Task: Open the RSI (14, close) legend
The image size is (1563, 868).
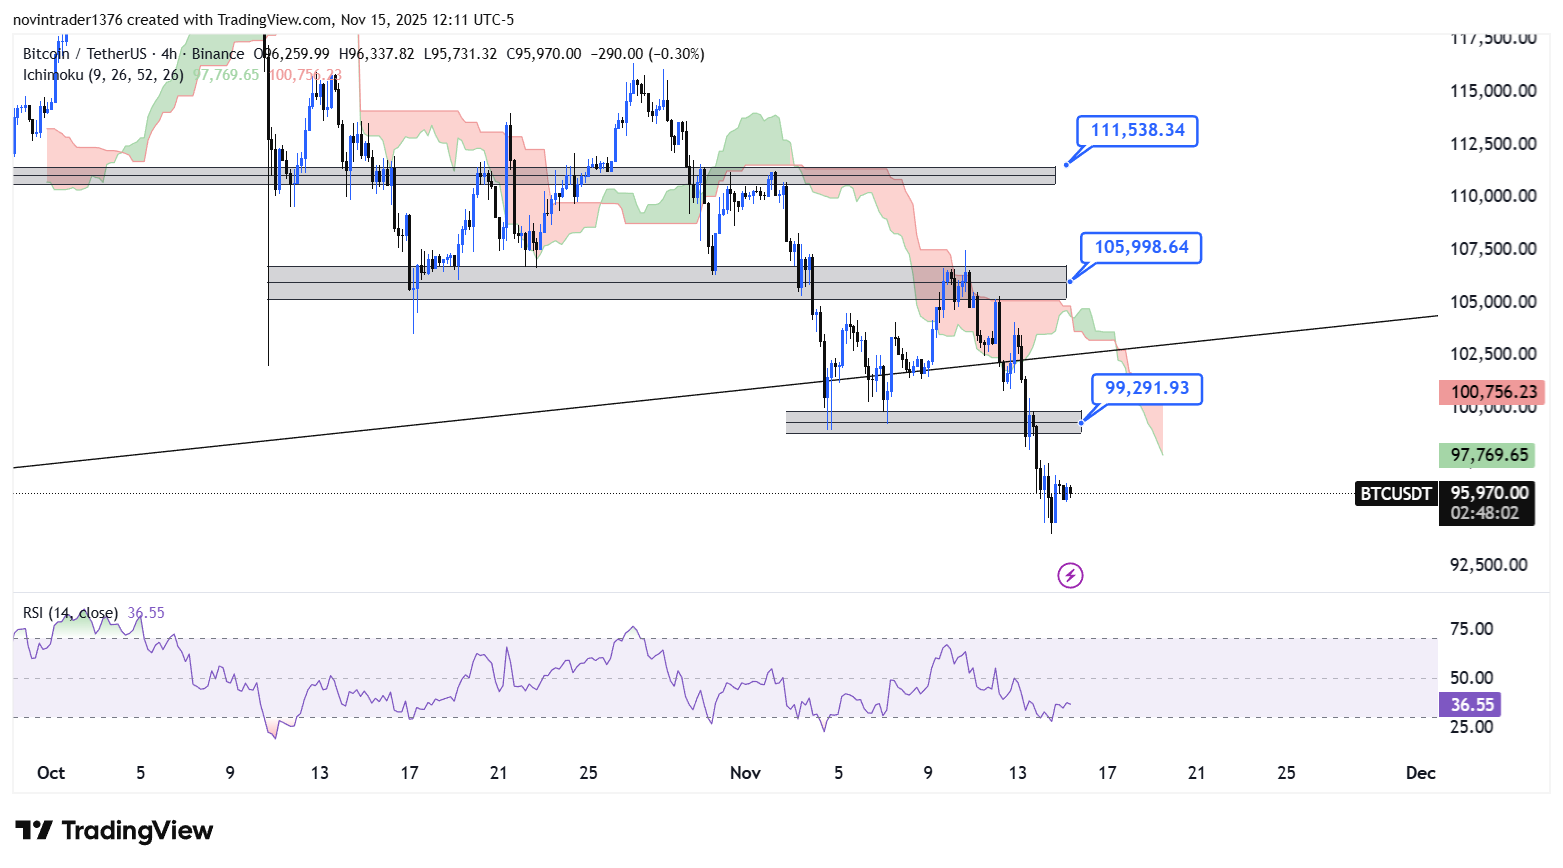Action: [70, 613]
